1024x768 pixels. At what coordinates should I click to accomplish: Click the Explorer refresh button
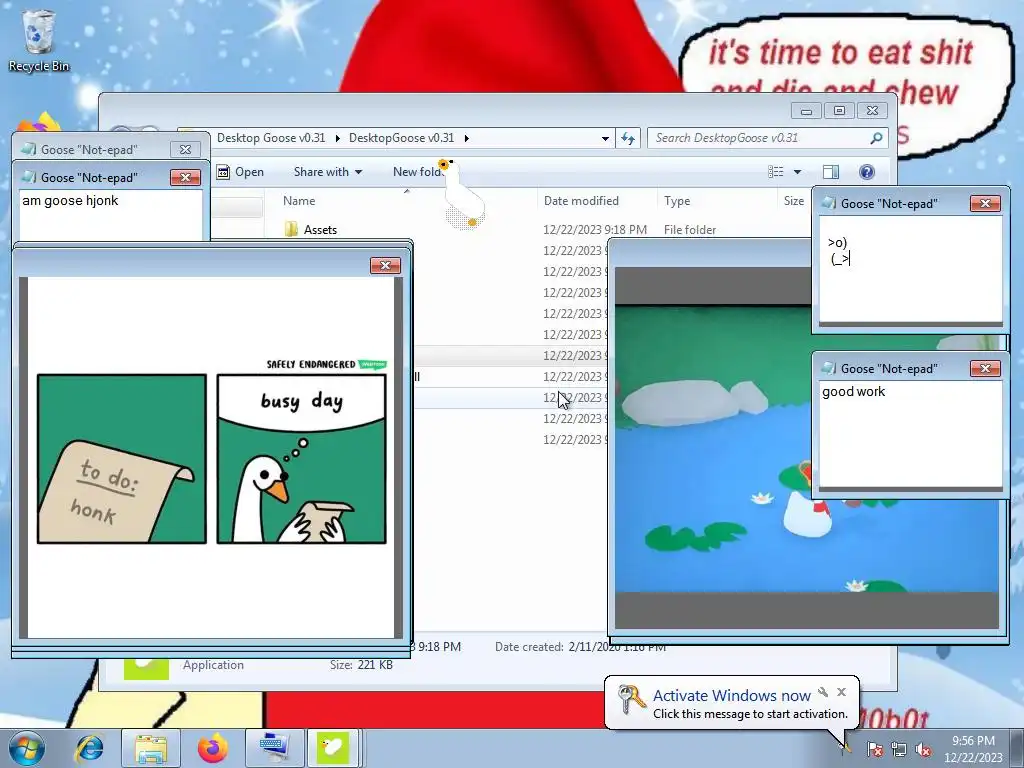628,138
